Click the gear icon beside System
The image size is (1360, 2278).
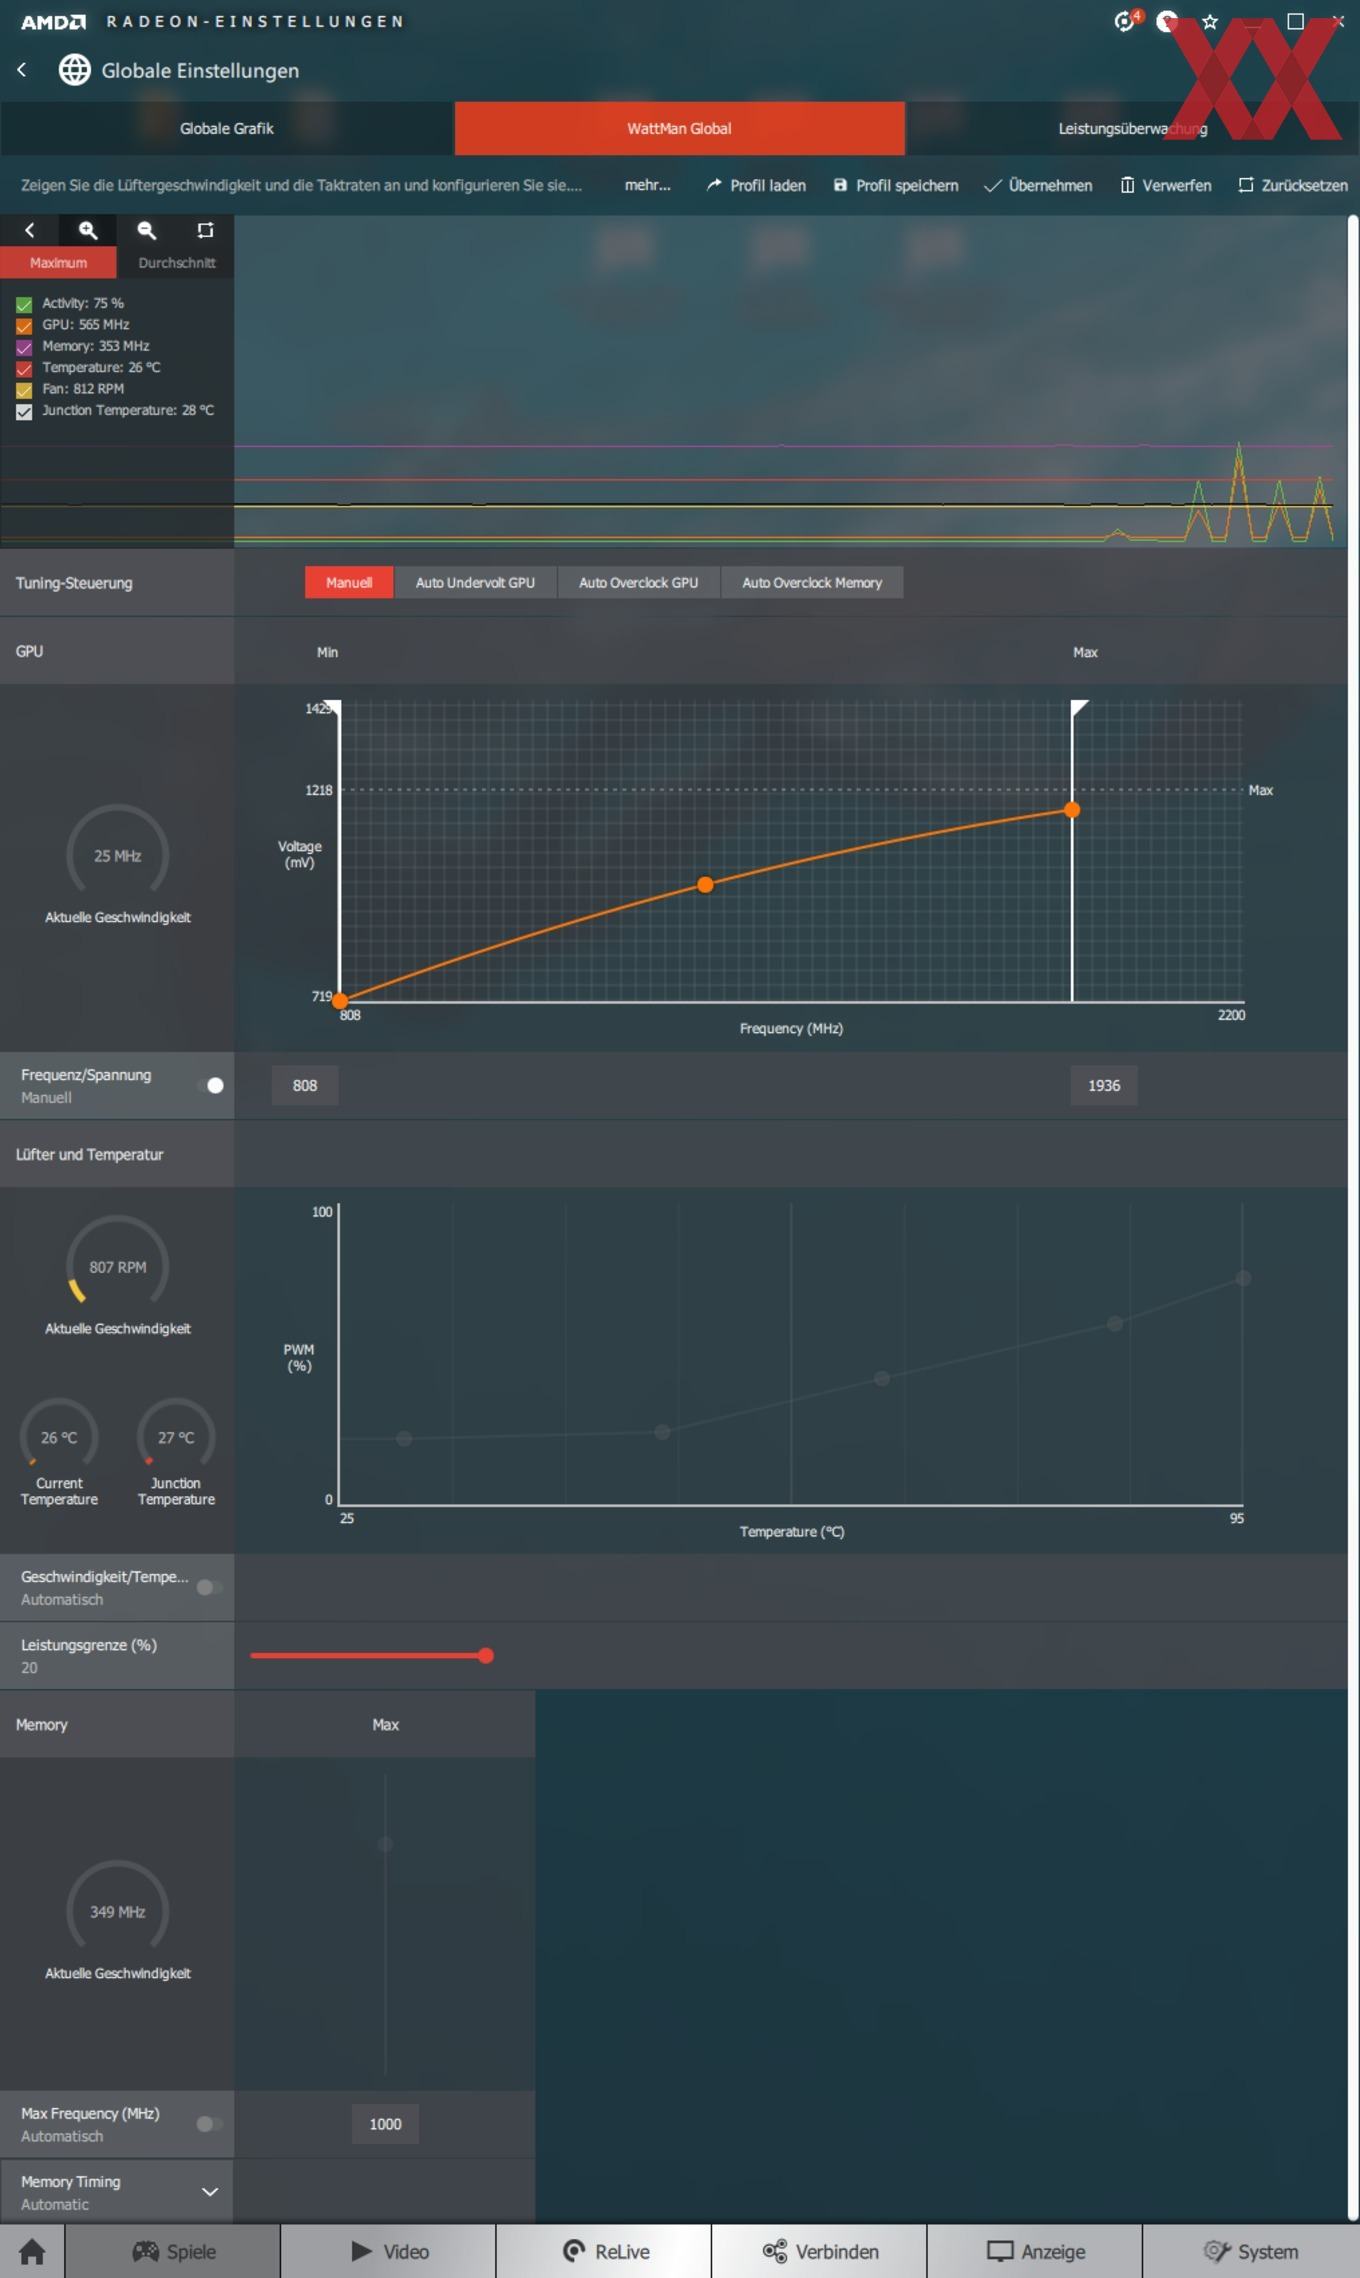[1216, 2251]
